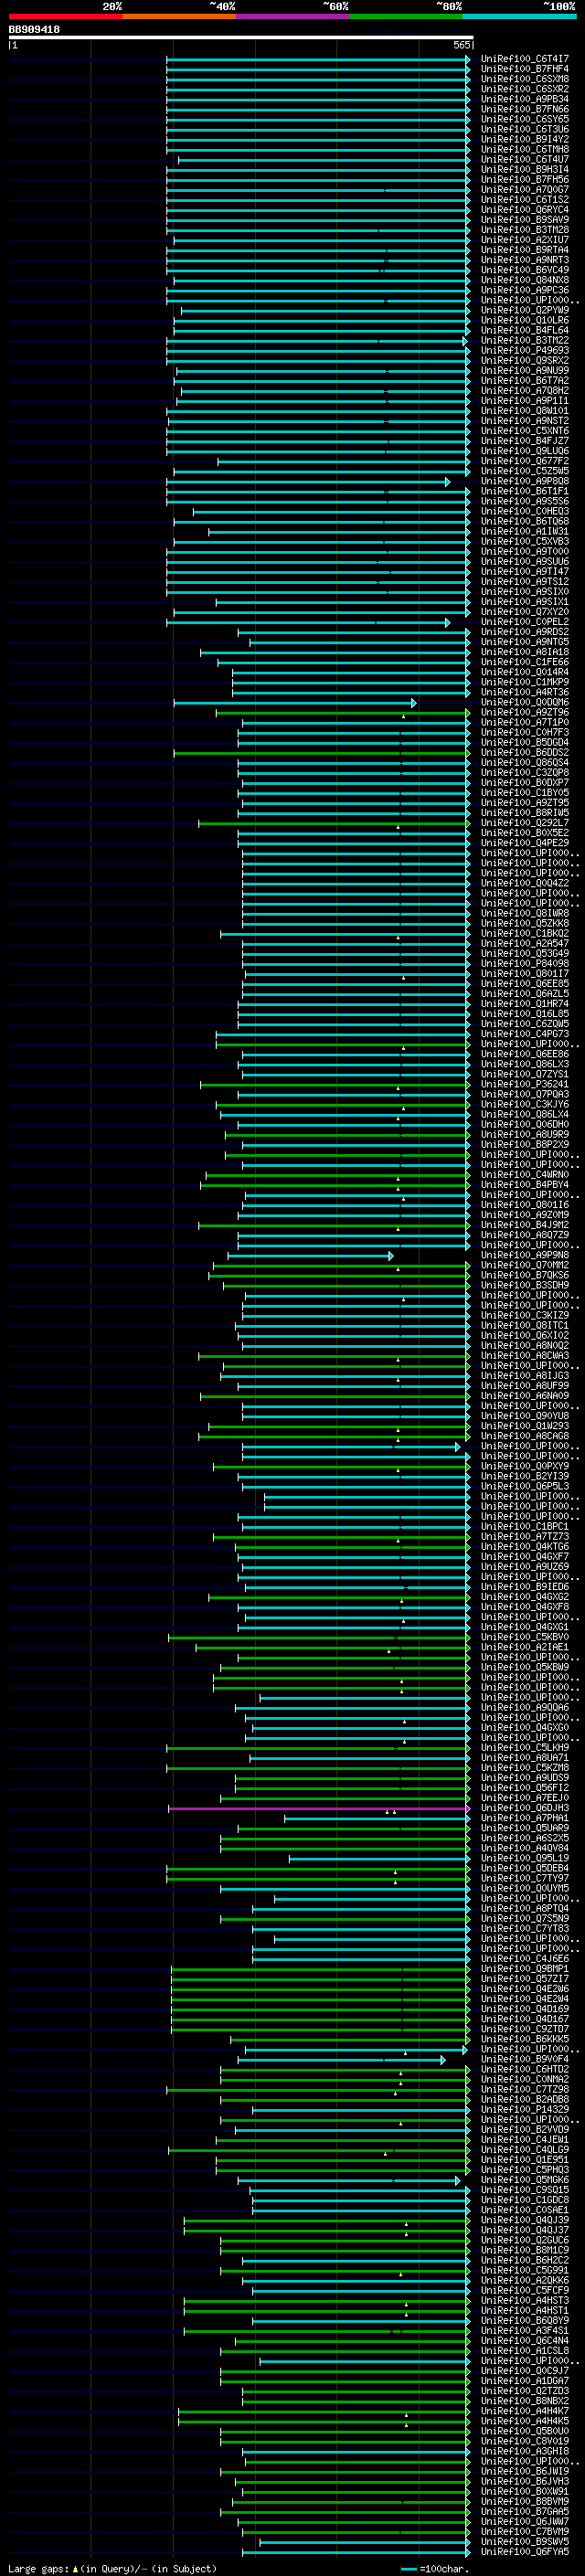This screenshot has width=585, height=2576.
Task: Select label UniRef100_Q8IWR8
Action: [525, 913]
